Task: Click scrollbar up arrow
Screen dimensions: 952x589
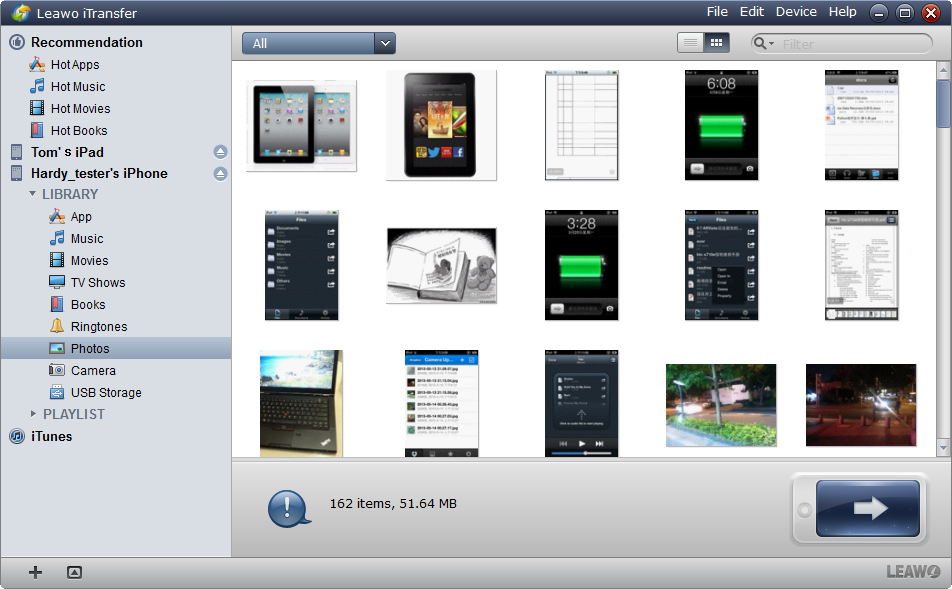Action: coord(943,69)
